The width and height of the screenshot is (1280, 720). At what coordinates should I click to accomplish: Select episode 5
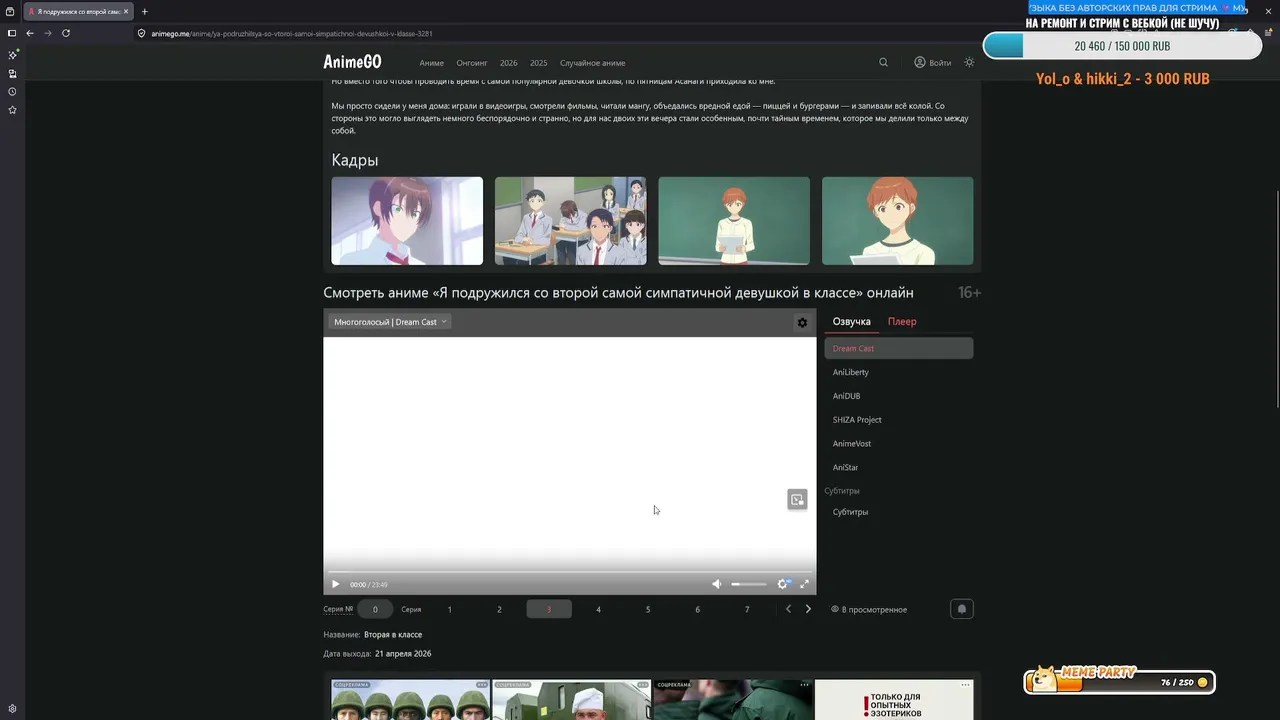648,609
